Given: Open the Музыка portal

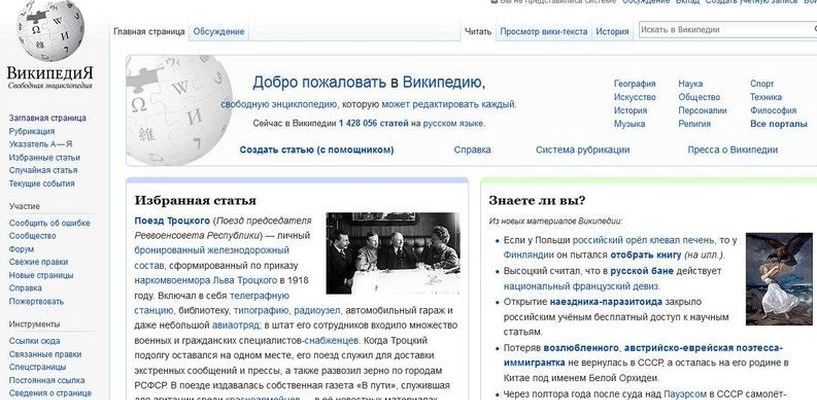Looking at the screenshot, I should (629, 124).
